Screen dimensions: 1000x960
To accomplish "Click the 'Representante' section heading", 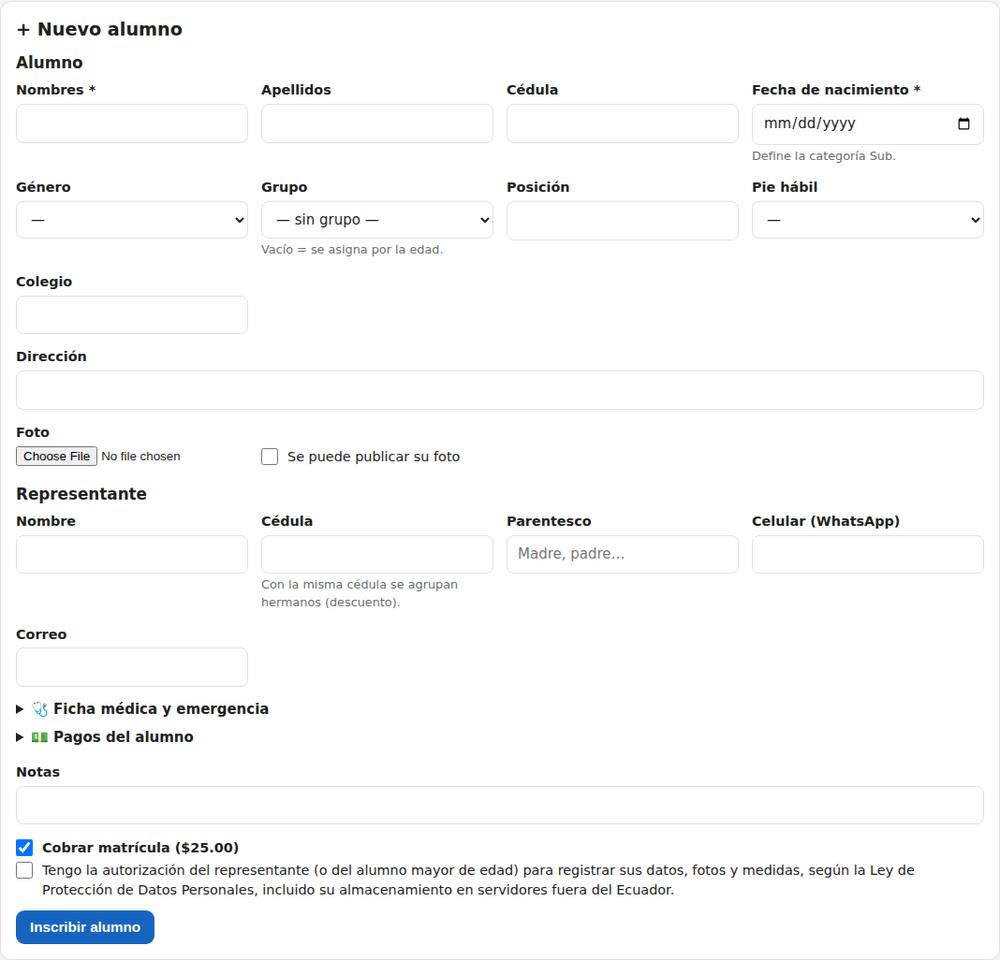I will [82, 494].
